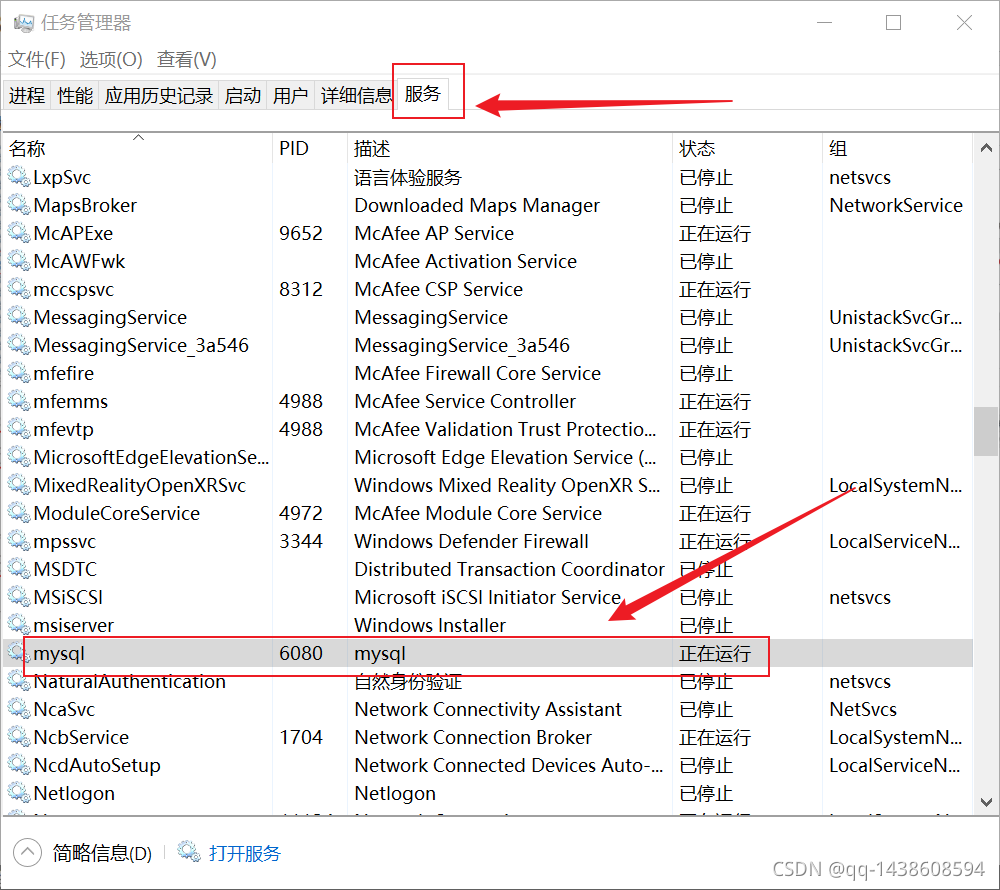1000x890 pixels.
Task: Click the gear icon beside MapsBroker
Action: pos(18,205)
